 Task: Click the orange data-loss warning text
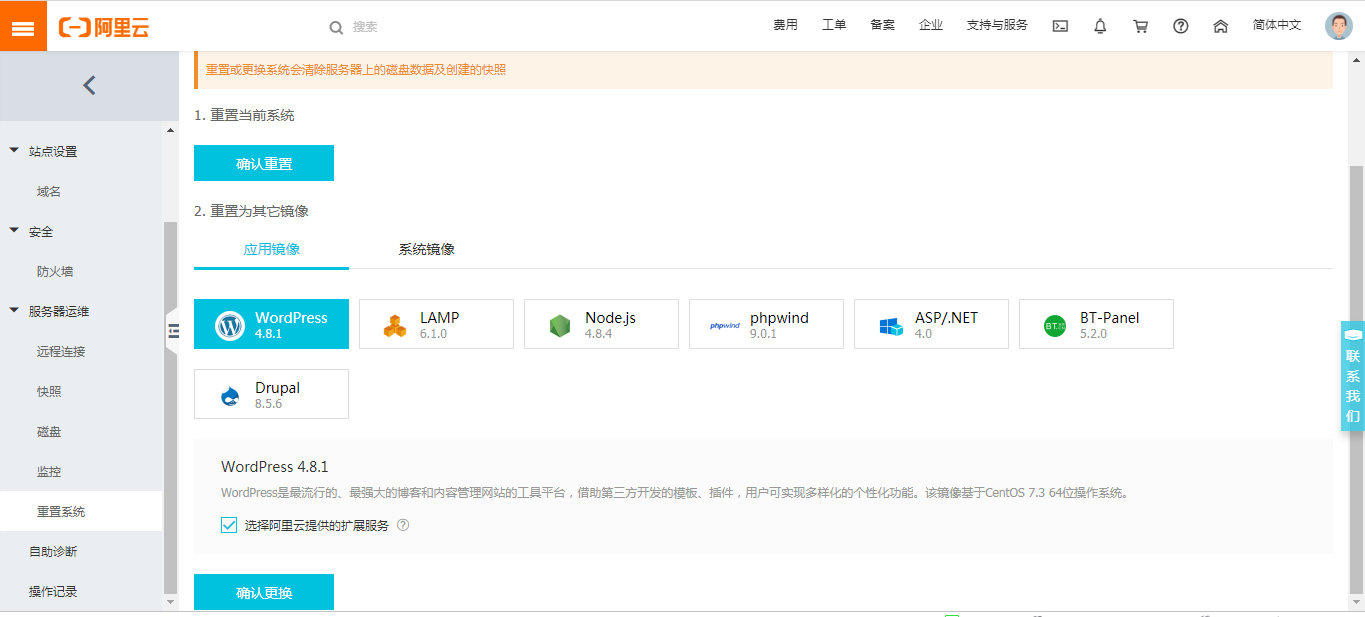tap(356, 70)
